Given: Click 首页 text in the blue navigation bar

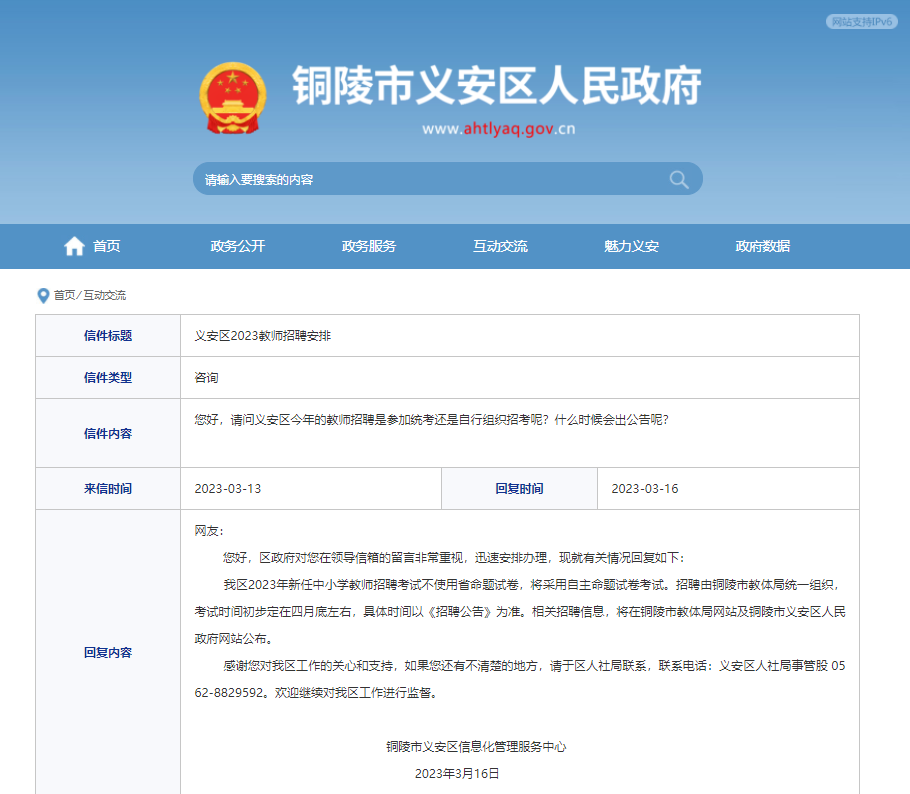Looking at the screenshot, I should click(107, 247).
